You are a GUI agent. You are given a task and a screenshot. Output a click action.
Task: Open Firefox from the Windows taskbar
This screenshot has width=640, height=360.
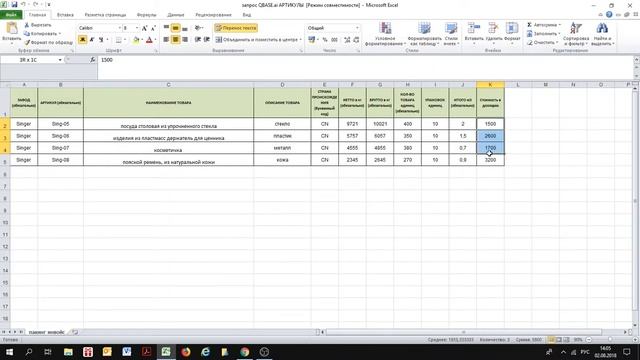[185, 352]
